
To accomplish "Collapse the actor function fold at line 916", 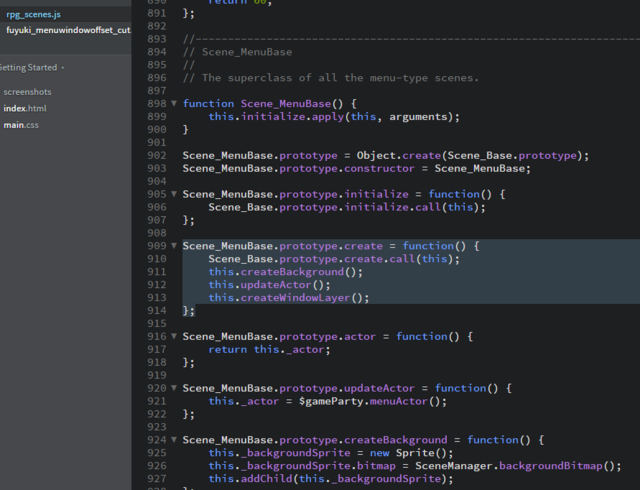I will (174, 336).
